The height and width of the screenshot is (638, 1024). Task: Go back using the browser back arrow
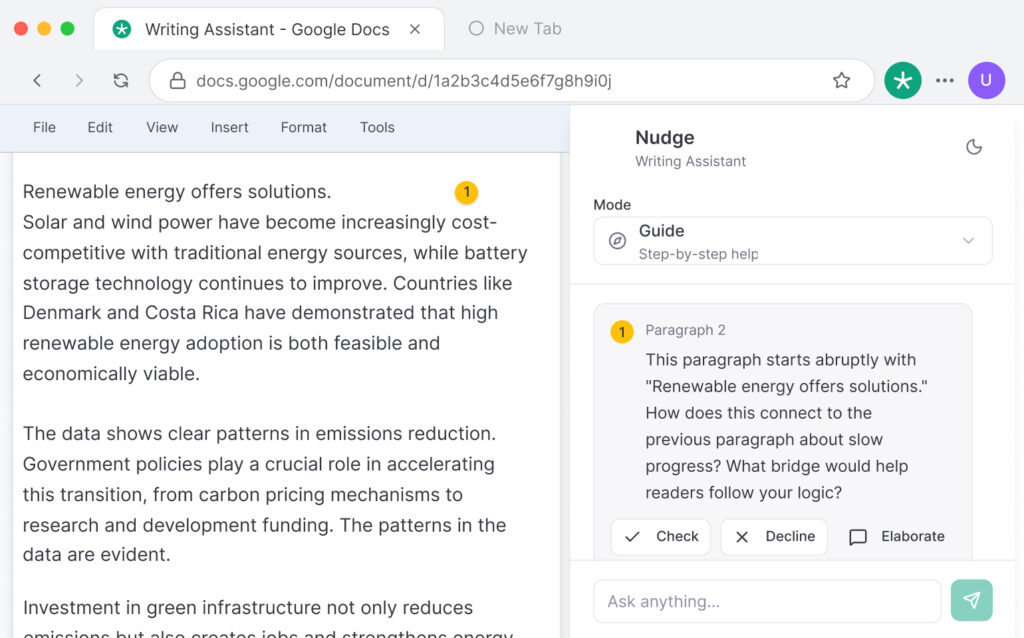click(37, 81)
